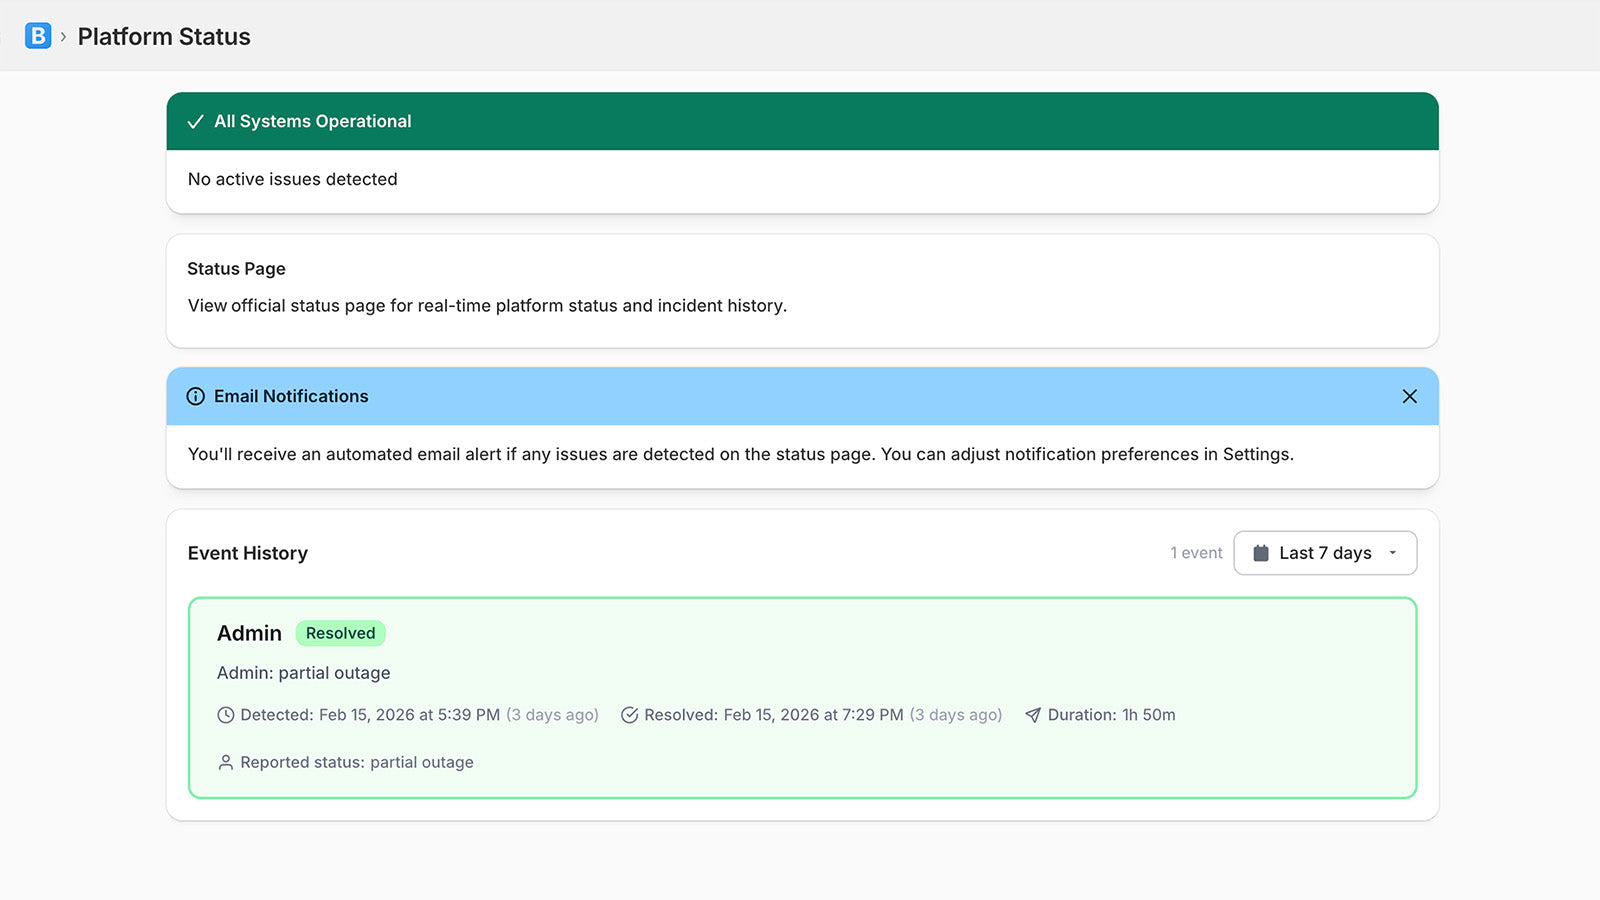
Task: Click the green Resolved status badge
Action: click(340, 633)
